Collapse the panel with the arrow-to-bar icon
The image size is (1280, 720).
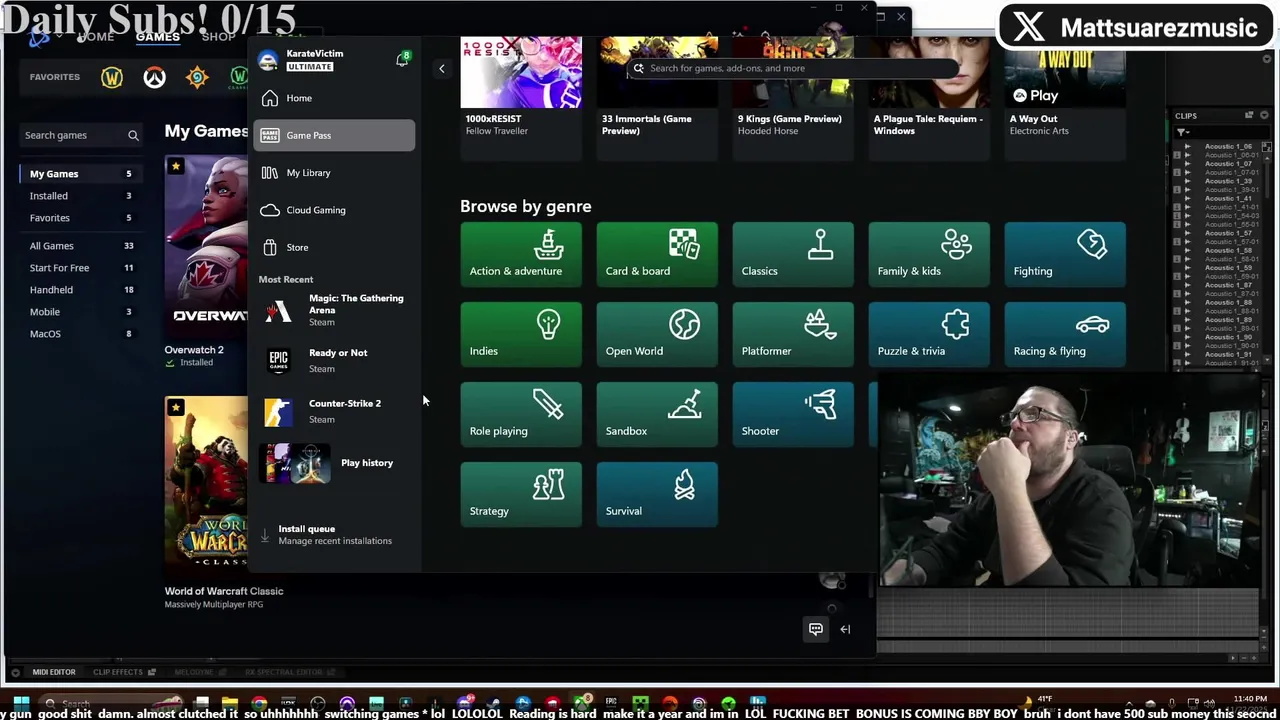tap(845, 629)
